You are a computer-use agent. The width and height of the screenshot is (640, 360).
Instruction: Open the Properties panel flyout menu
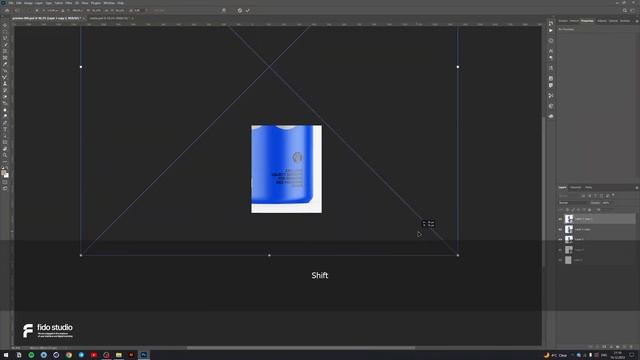(636, 21)
